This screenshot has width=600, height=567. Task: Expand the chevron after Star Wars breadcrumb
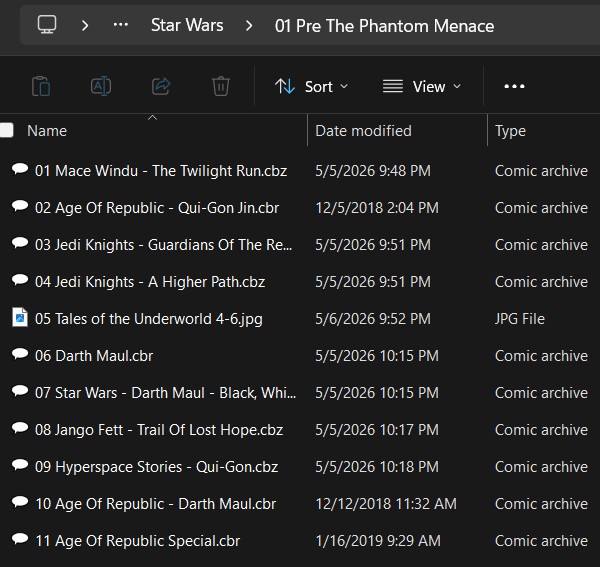[x=249, y=26]
